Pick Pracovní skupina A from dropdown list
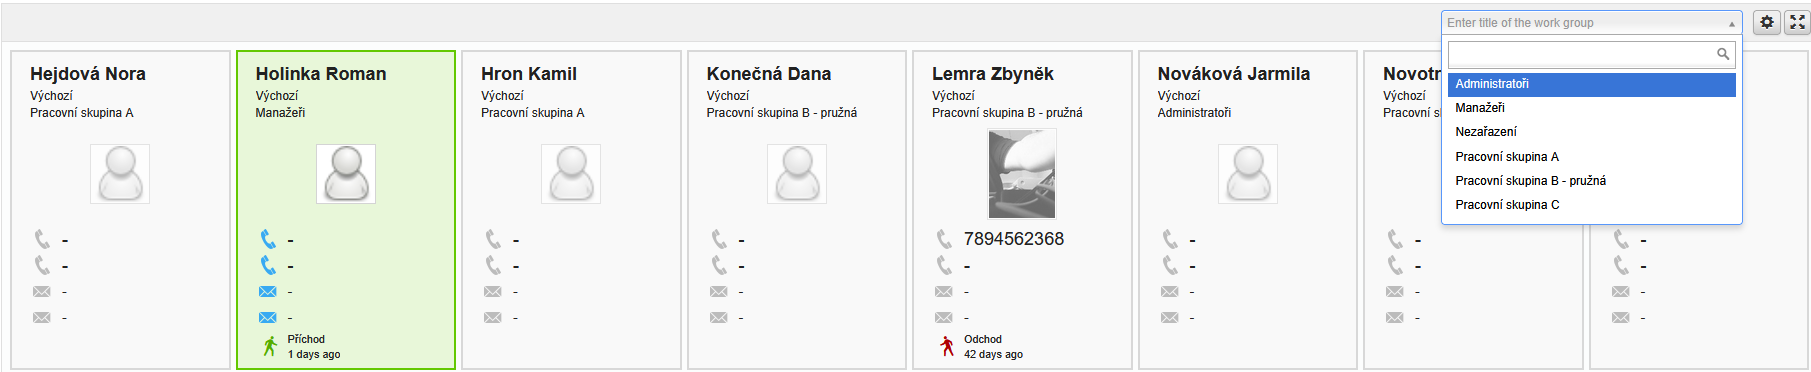 (x=1591, y=157)
